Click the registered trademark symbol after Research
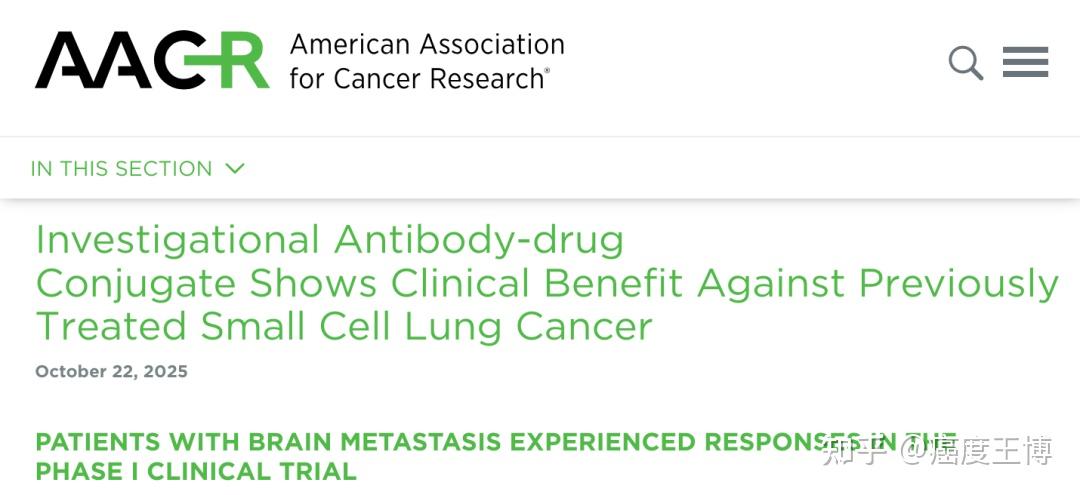This screenshot has width=1080, height=495. click(x=546, y=71)
